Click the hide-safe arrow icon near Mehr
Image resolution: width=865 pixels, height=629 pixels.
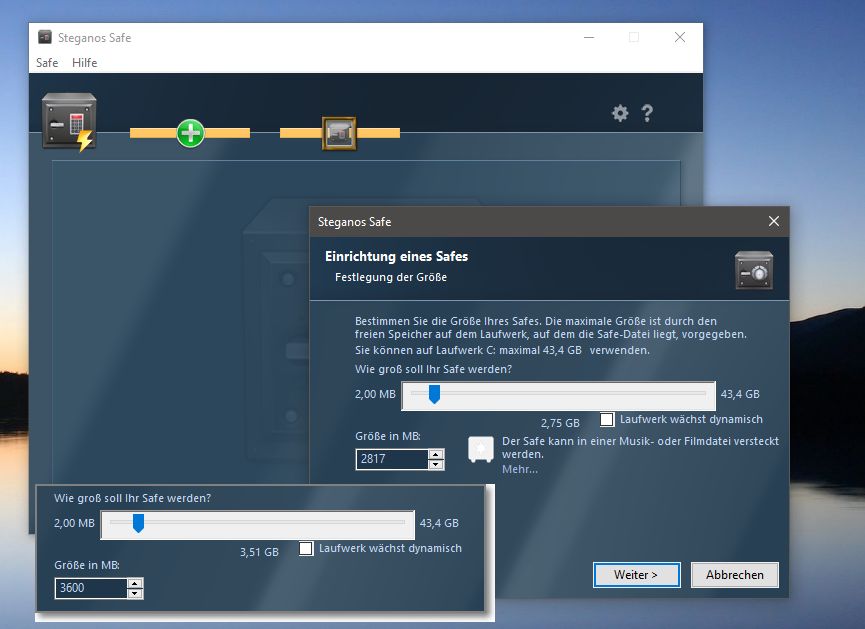click(480, 449)
